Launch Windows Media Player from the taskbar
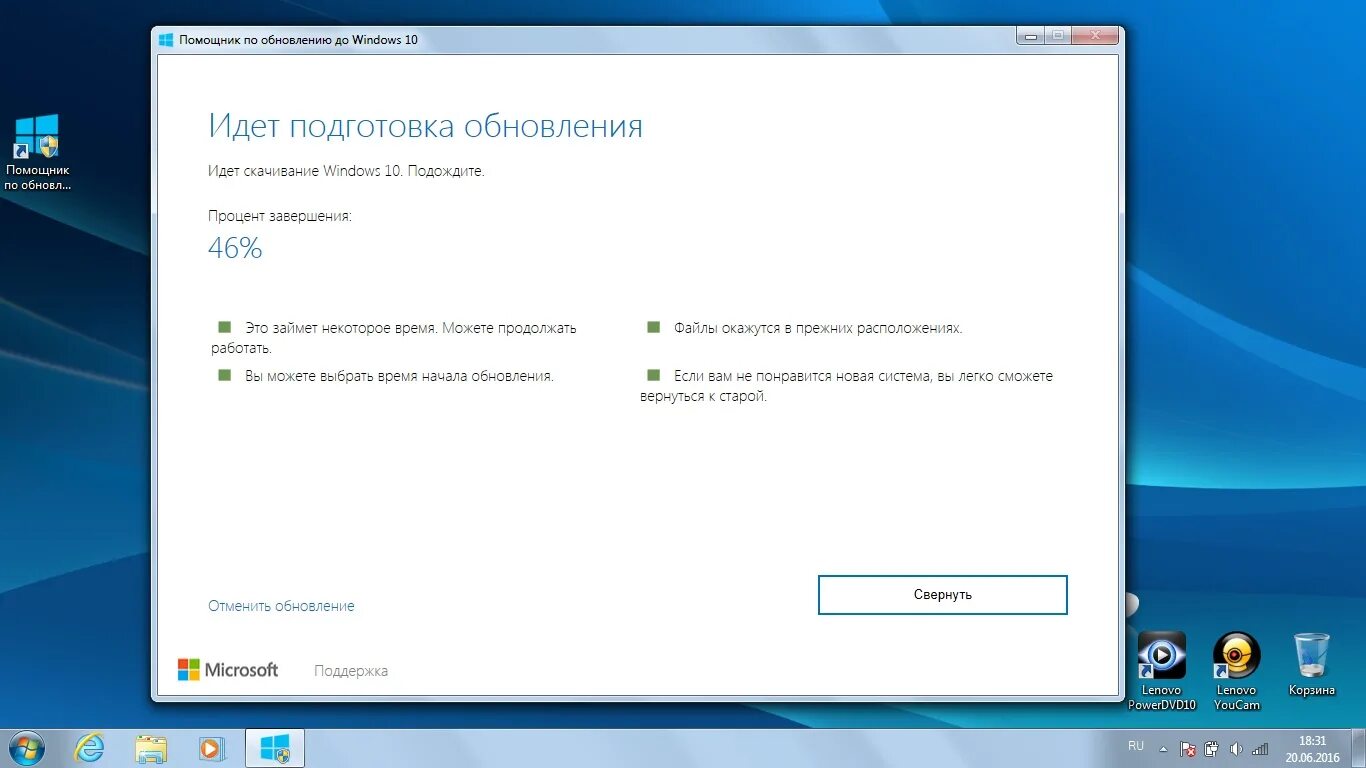 [212, 748]
